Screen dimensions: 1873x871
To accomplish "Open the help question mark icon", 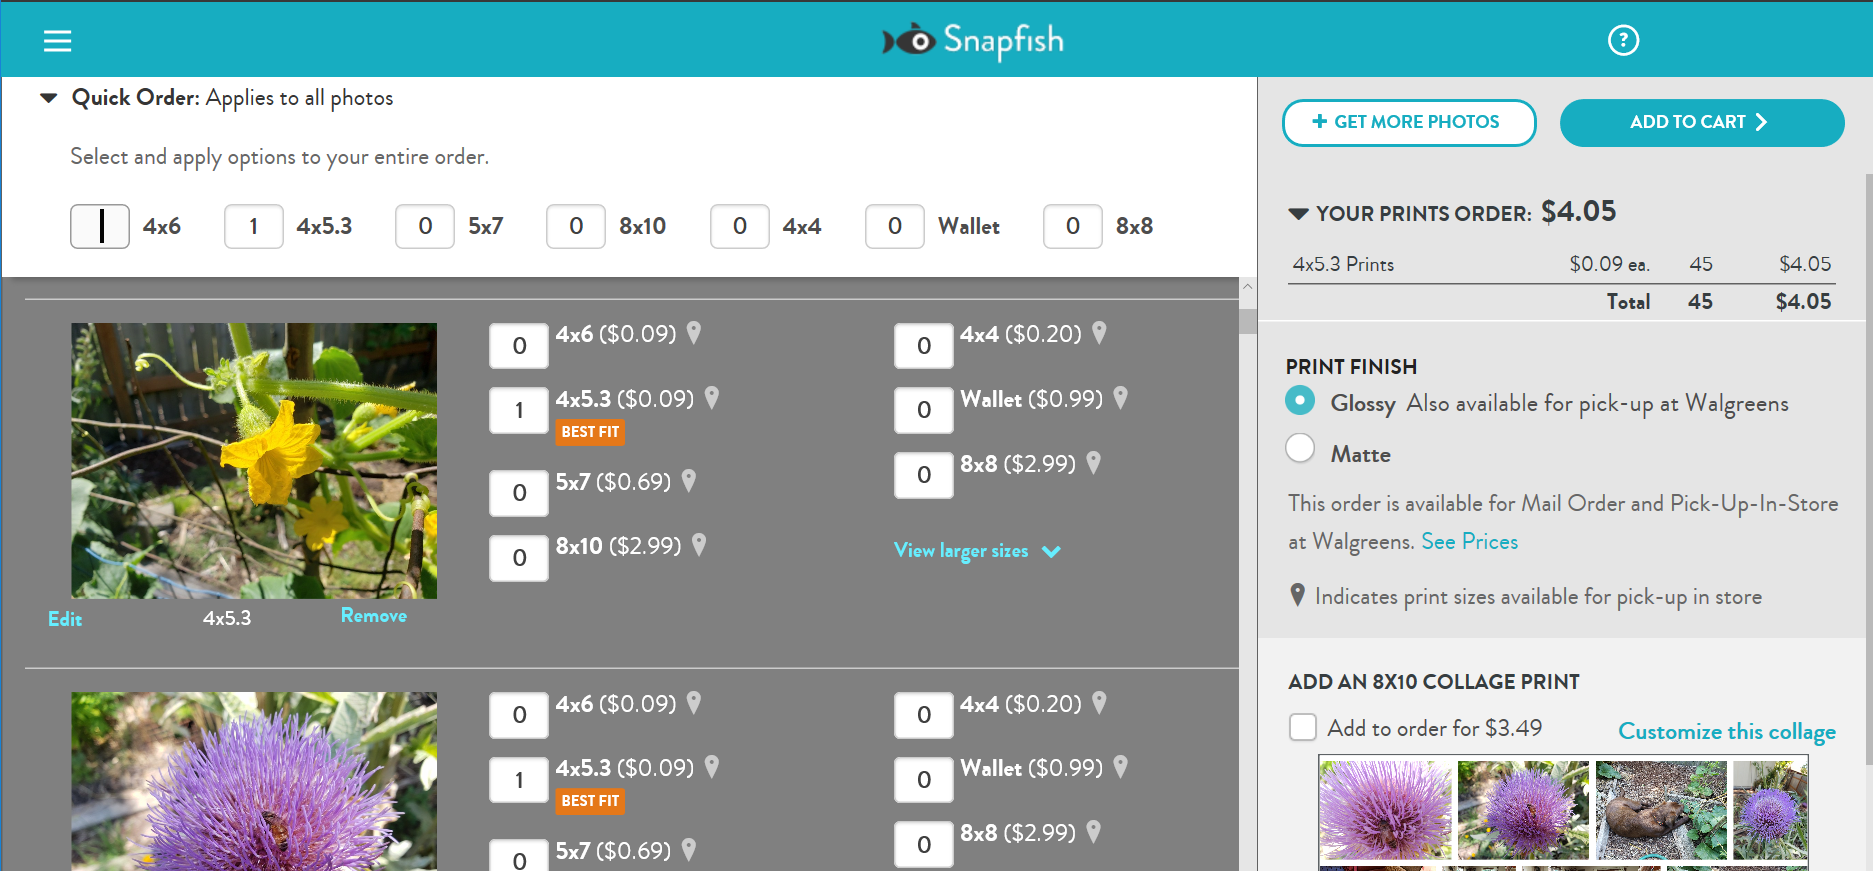I will tap(1623, 40).
